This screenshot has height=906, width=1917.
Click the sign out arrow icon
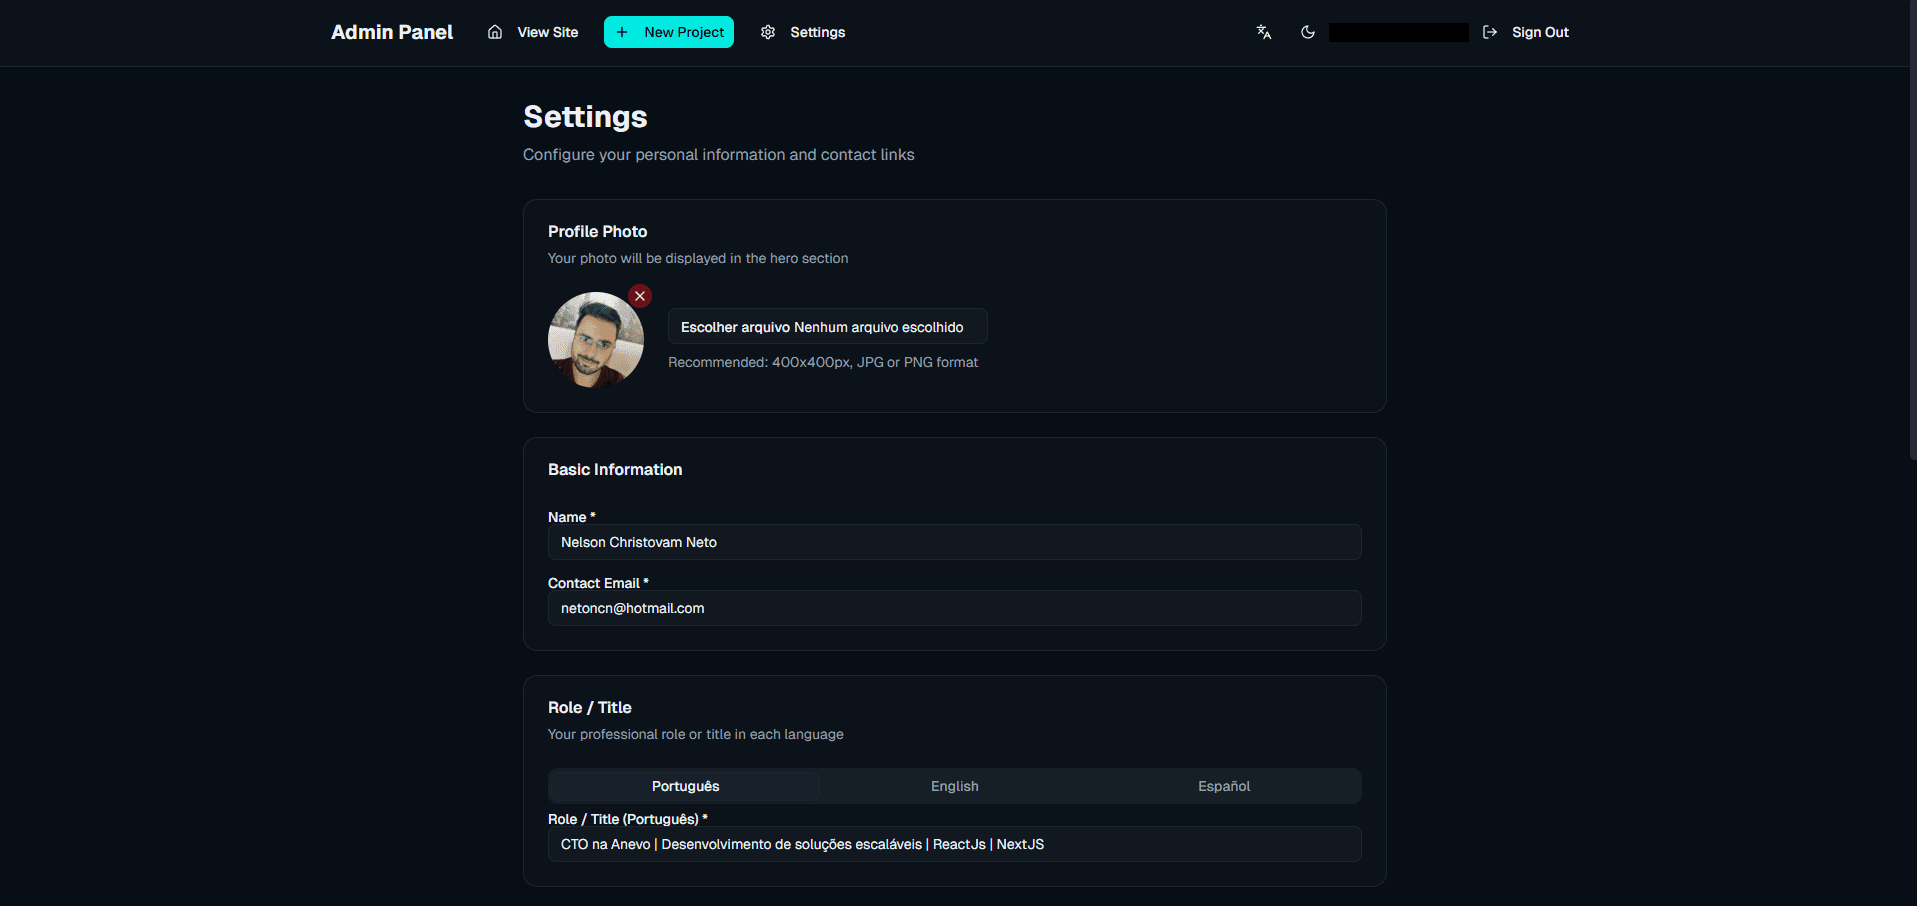pyautogui.click(x=1490, y=32)
